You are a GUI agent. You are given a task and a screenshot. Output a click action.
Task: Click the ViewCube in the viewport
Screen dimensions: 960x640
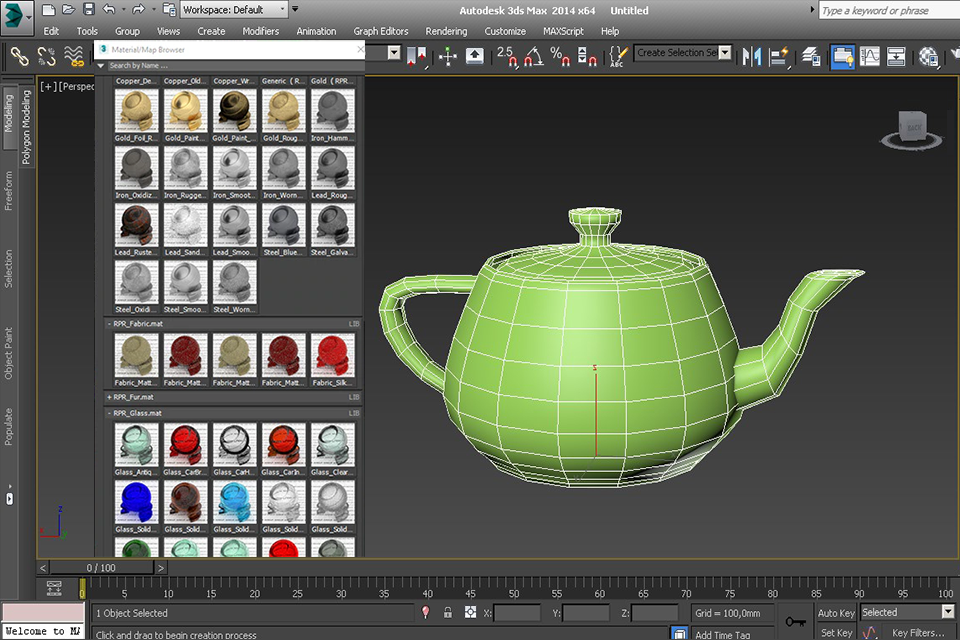911,128
